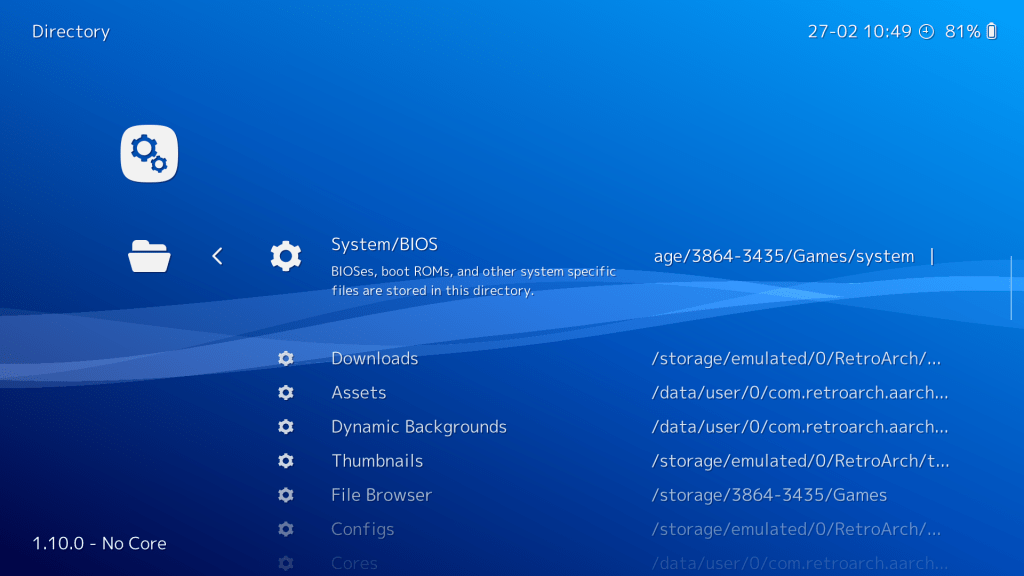The height and width of the screenshot is (576, 1024).
Task: Click the 1.10.0 - No Core version label
Action: click(100, 543)
